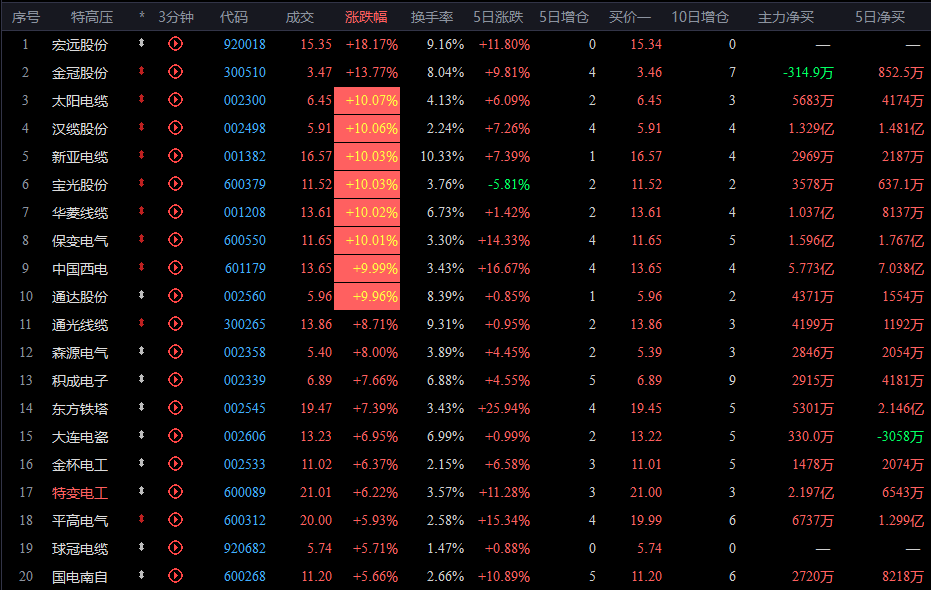Click the 3-minute play icon for 特变电工
Image resolution: width=931 pixels, height=590 pixels.
175,491
